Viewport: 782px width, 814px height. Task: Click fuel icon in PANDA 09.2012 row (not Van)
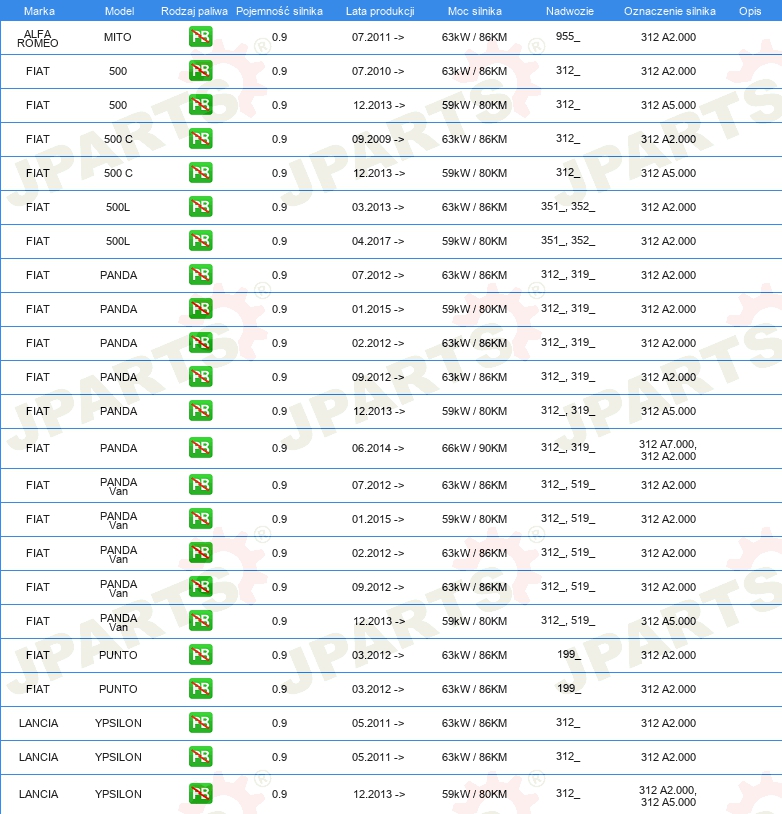200,377
